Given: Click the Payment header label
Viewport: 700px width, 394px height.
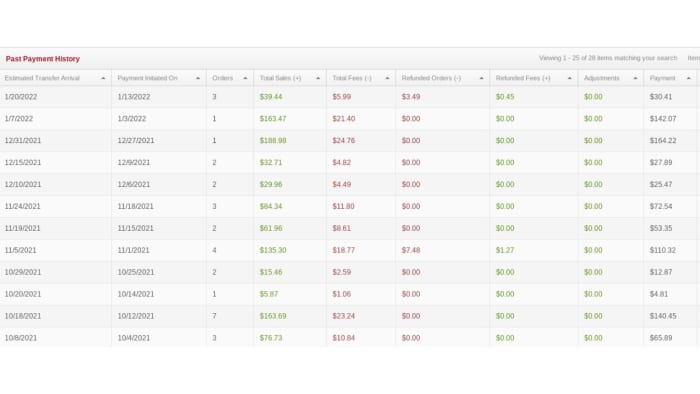Looking at the screenshot, I should [x=662, y=78].
